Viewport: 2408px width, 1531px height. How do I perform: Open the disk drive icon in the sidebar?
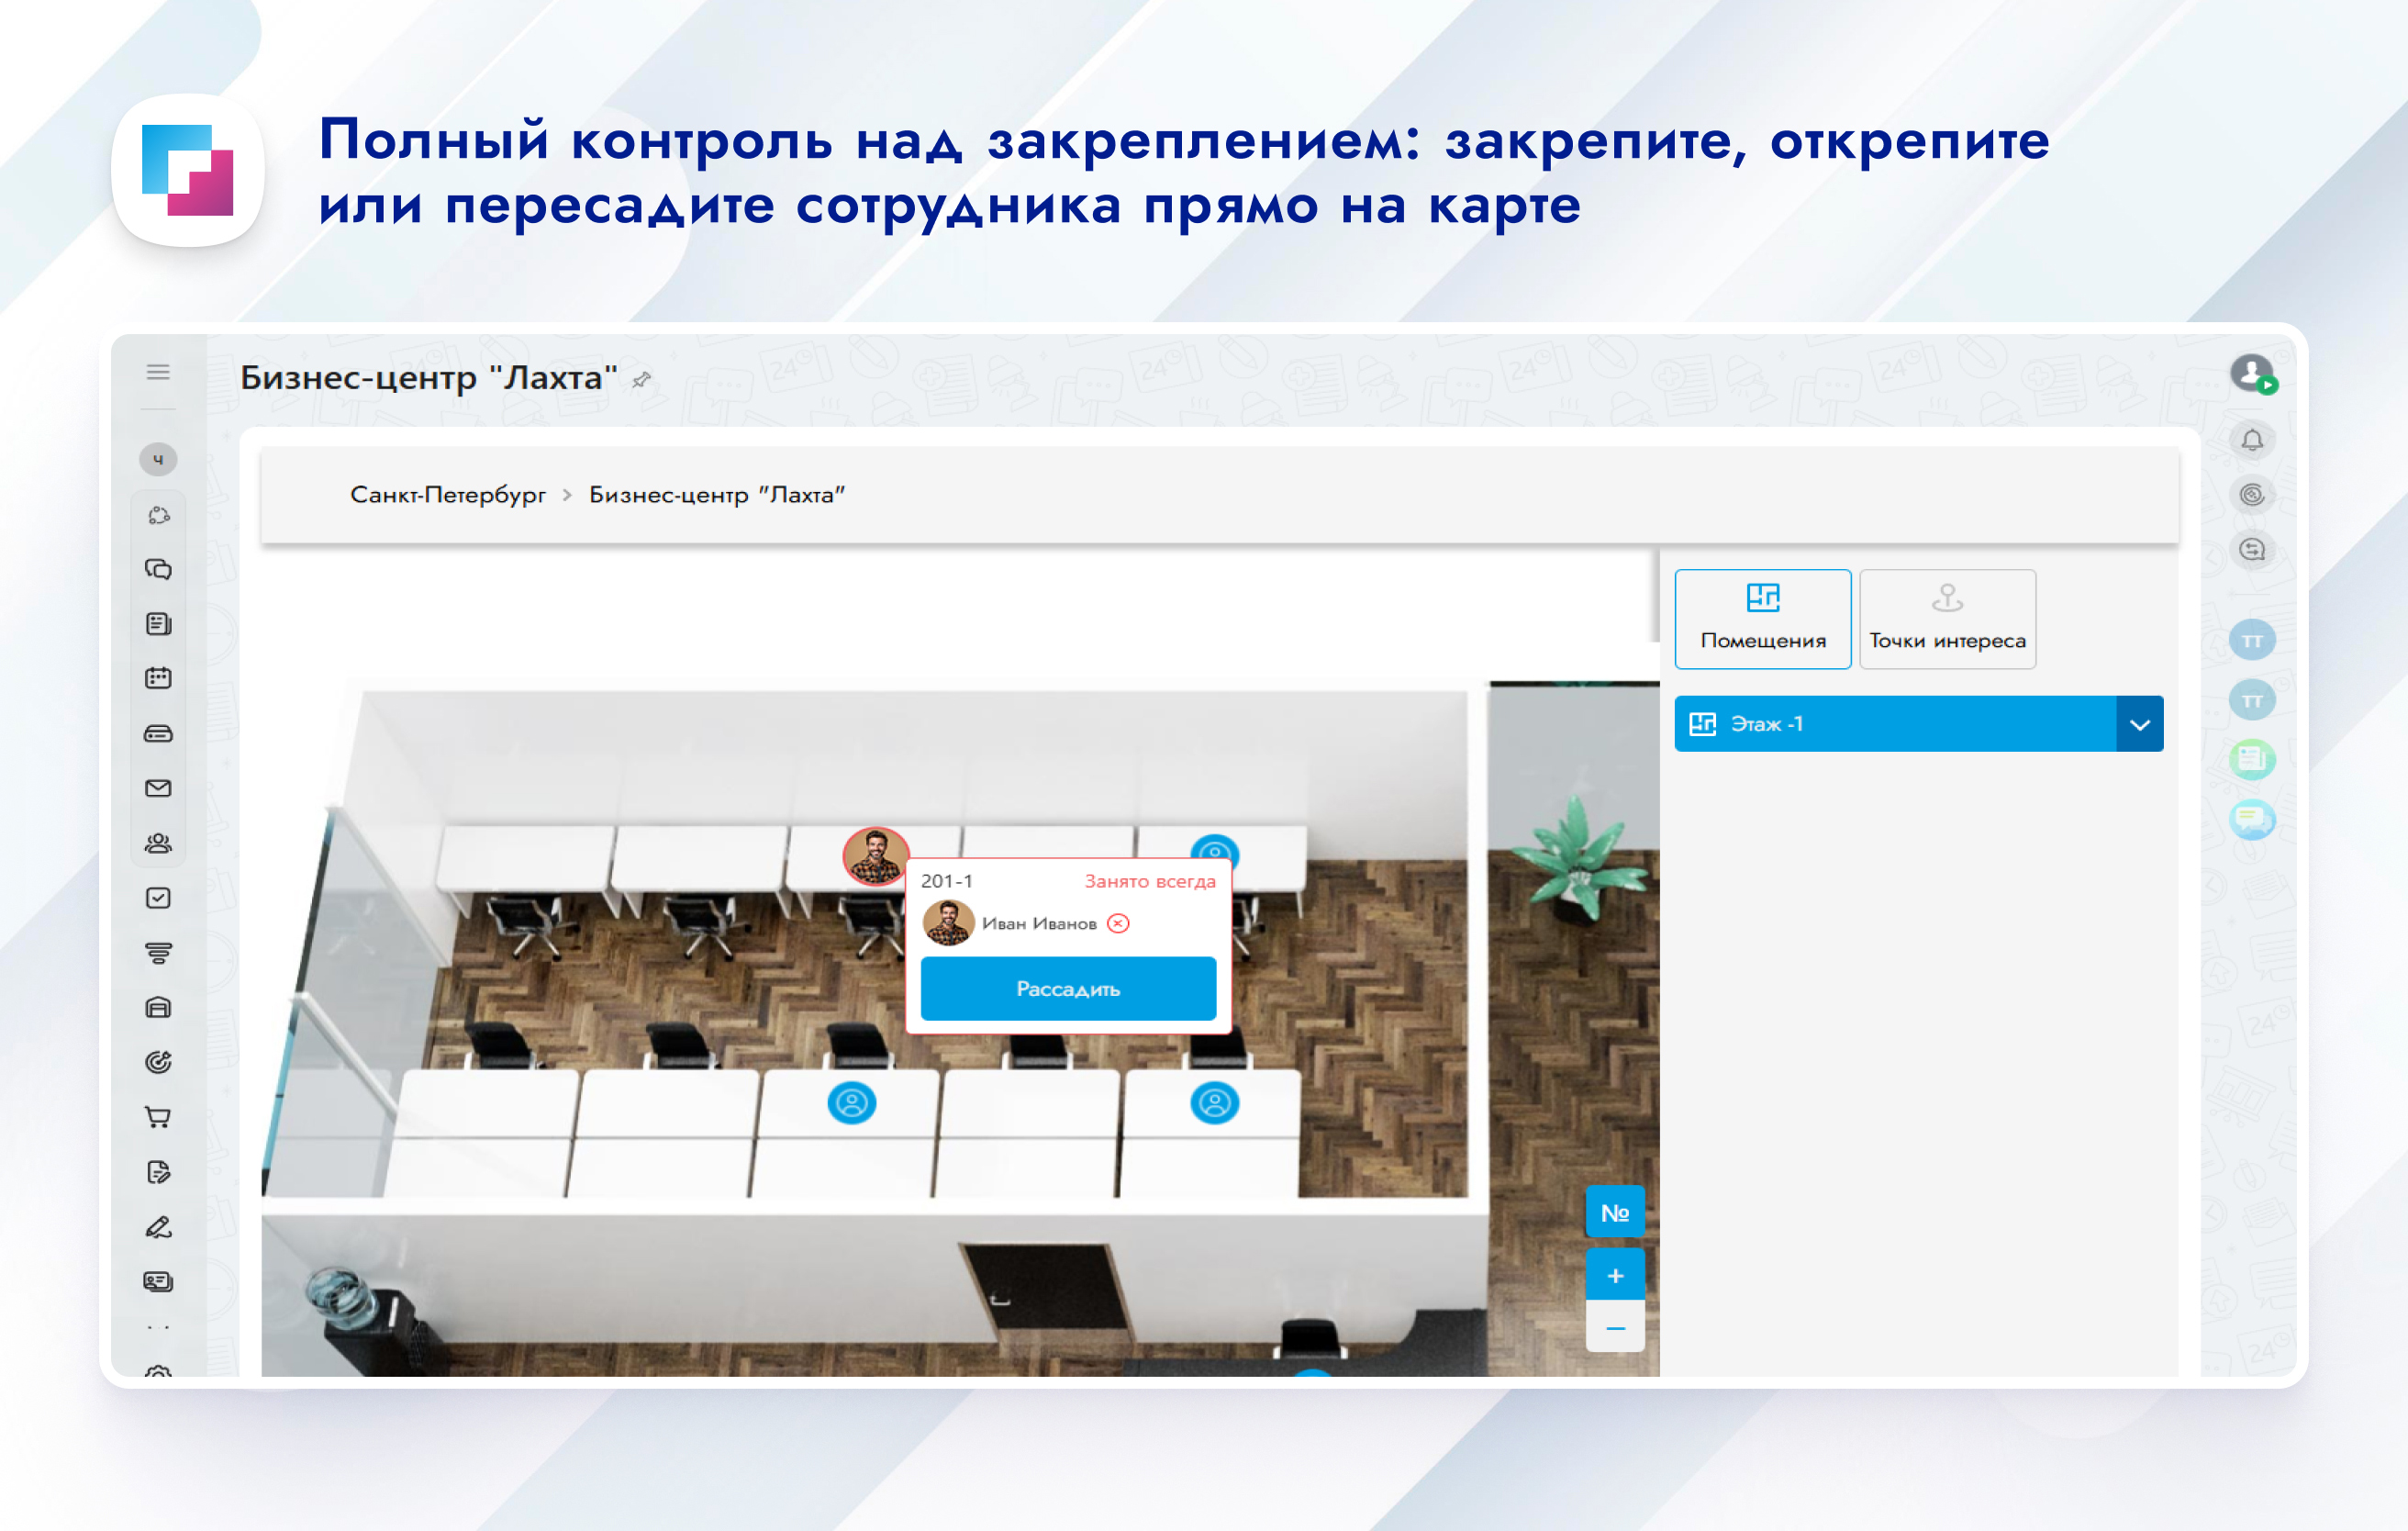[x=158, y=734]
